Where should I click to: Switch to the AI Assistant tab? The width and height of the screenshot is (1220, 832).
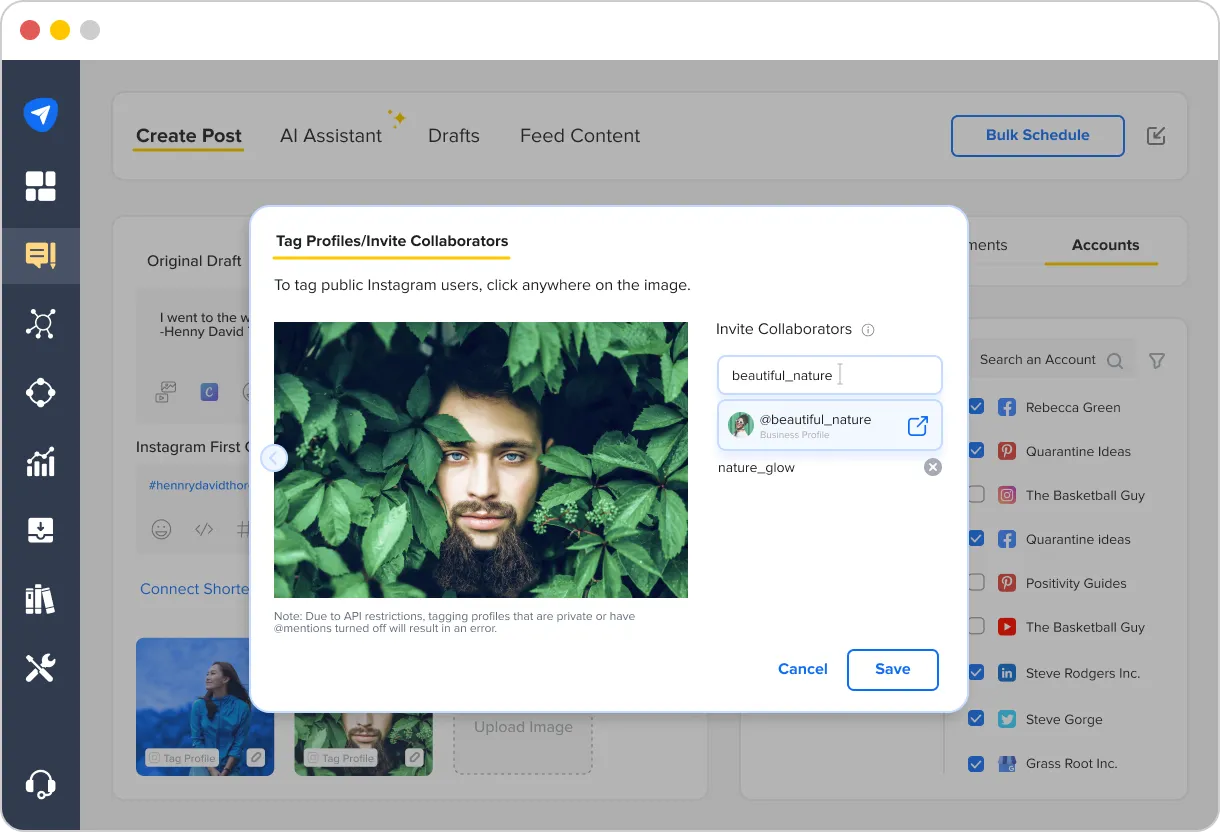(x=331, y=135)
